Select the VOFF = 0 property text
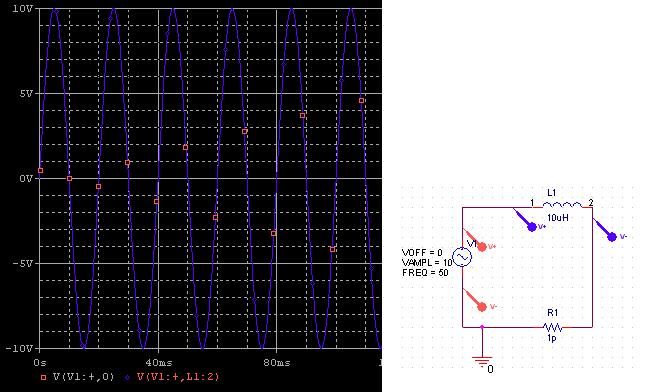Viewport: 657px width, 392px height. (422, 253)
